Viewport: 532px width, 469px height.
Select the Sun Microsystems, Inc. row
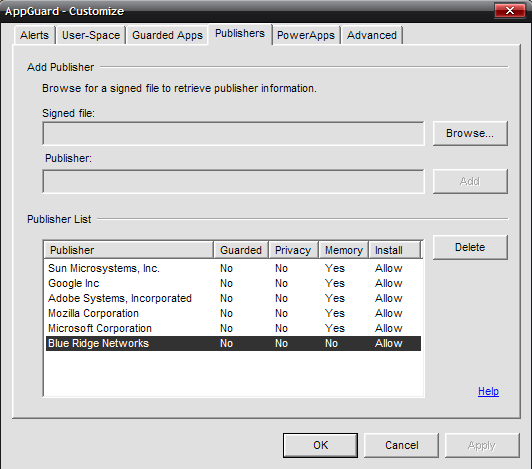pyautogui.click(x=233, y=268)
